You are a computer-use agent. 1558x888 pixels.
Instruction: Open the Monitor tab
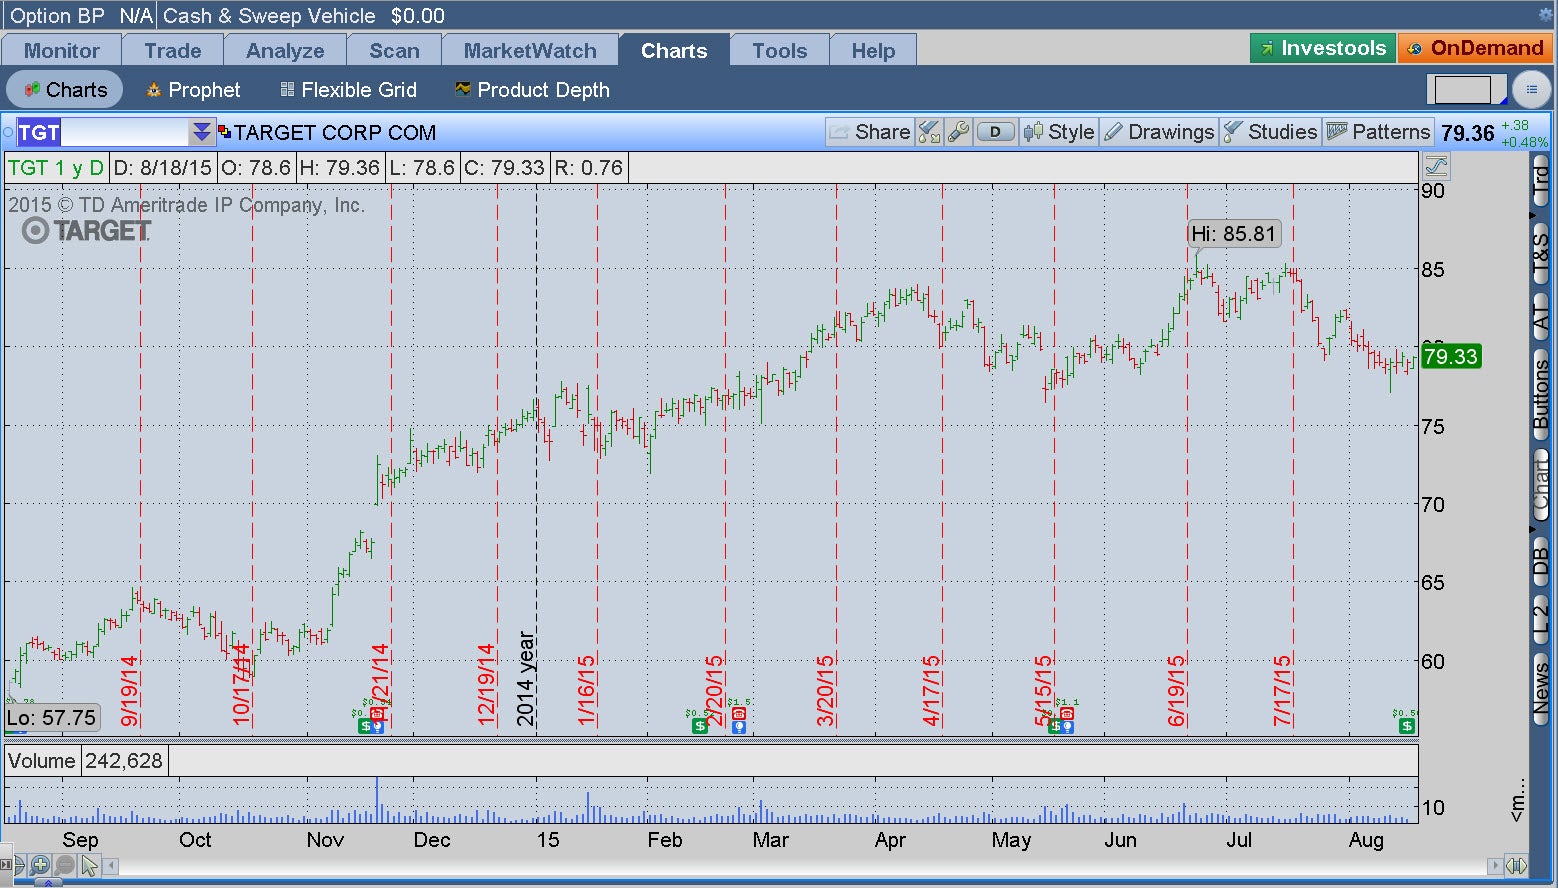pos(62,50)
